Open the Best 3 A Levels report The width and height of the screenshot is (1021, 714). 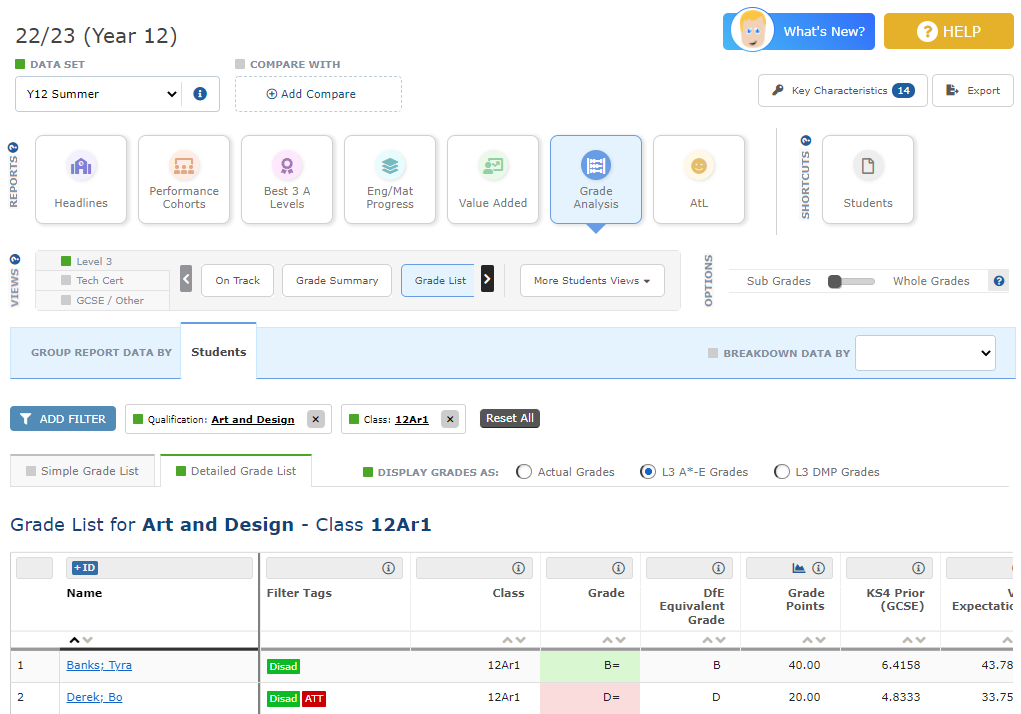[x=287, y=180]
